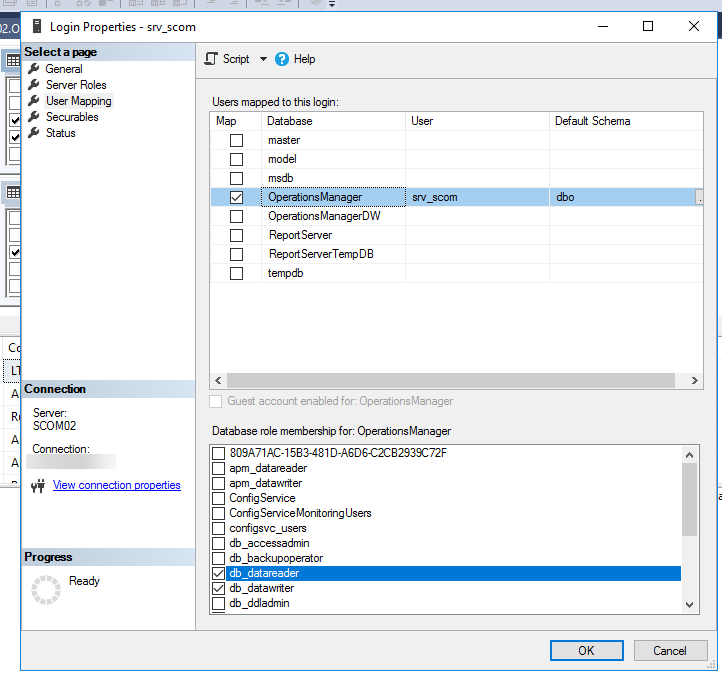The width and height of the screenshot is (722, 677).
Task: Select the User Mapping page
Action: pos(79,101)
